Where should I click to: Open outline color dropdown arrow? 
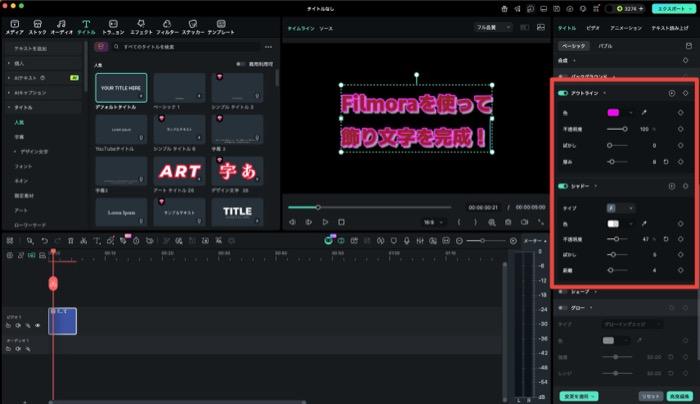[630, 112]
